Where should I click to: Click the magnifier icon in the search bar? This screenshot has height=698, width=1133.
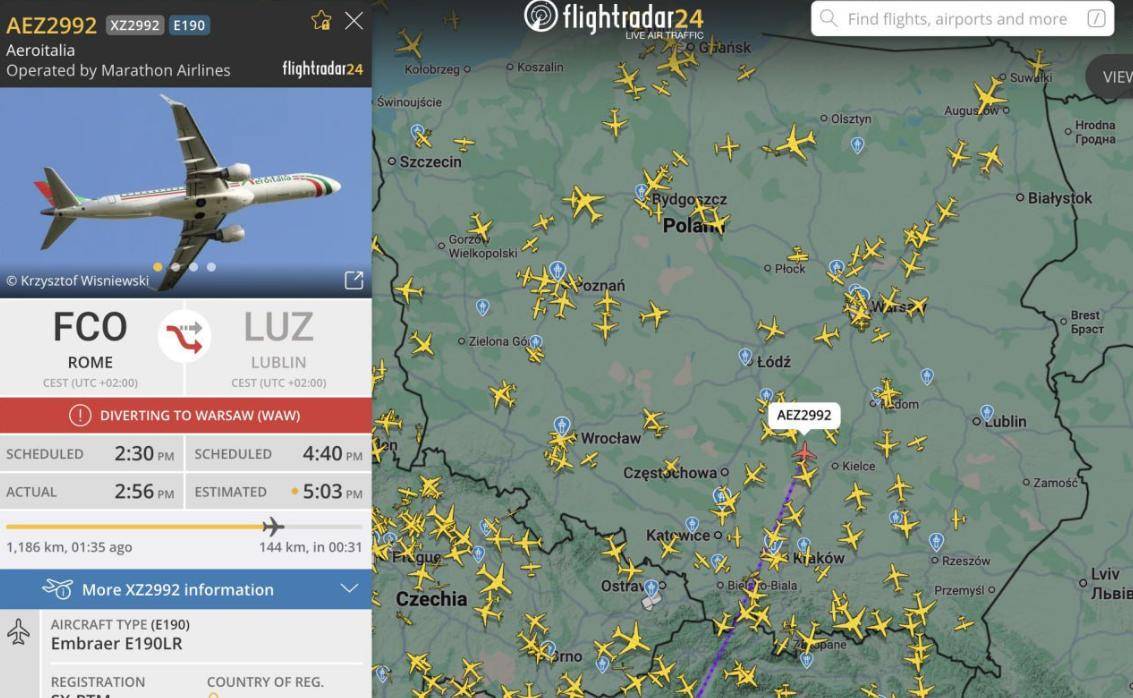pos(828,19)
